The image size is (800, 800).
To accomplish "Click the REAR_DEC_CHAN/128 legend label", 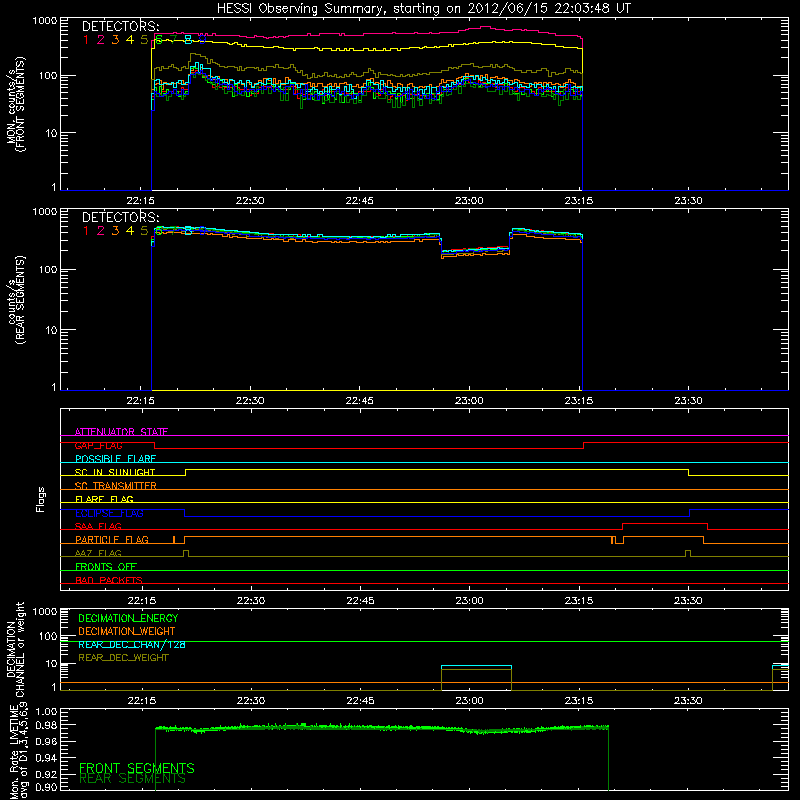I will click(132, 644).
